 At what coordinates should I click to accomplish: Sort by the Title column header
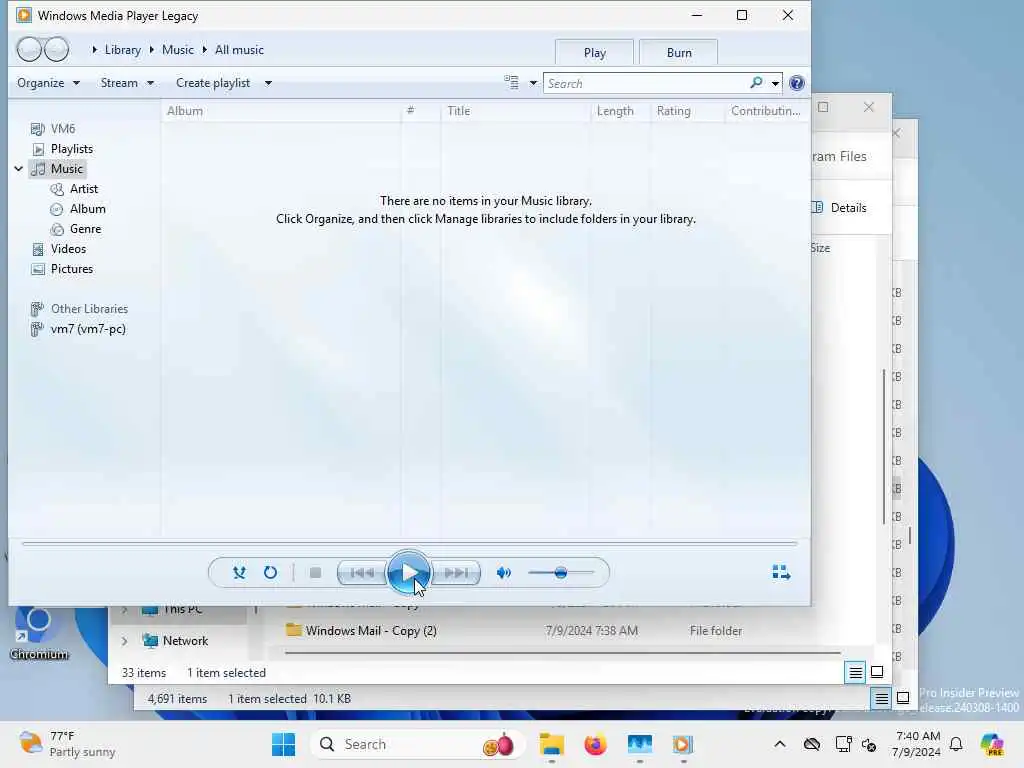[515, 111]
